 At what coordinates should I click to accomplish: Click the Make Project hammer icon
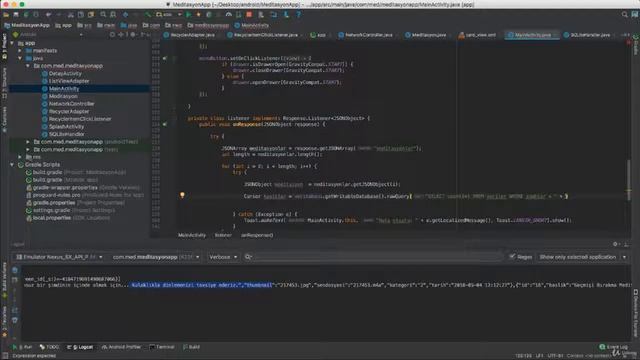[149, 15]
